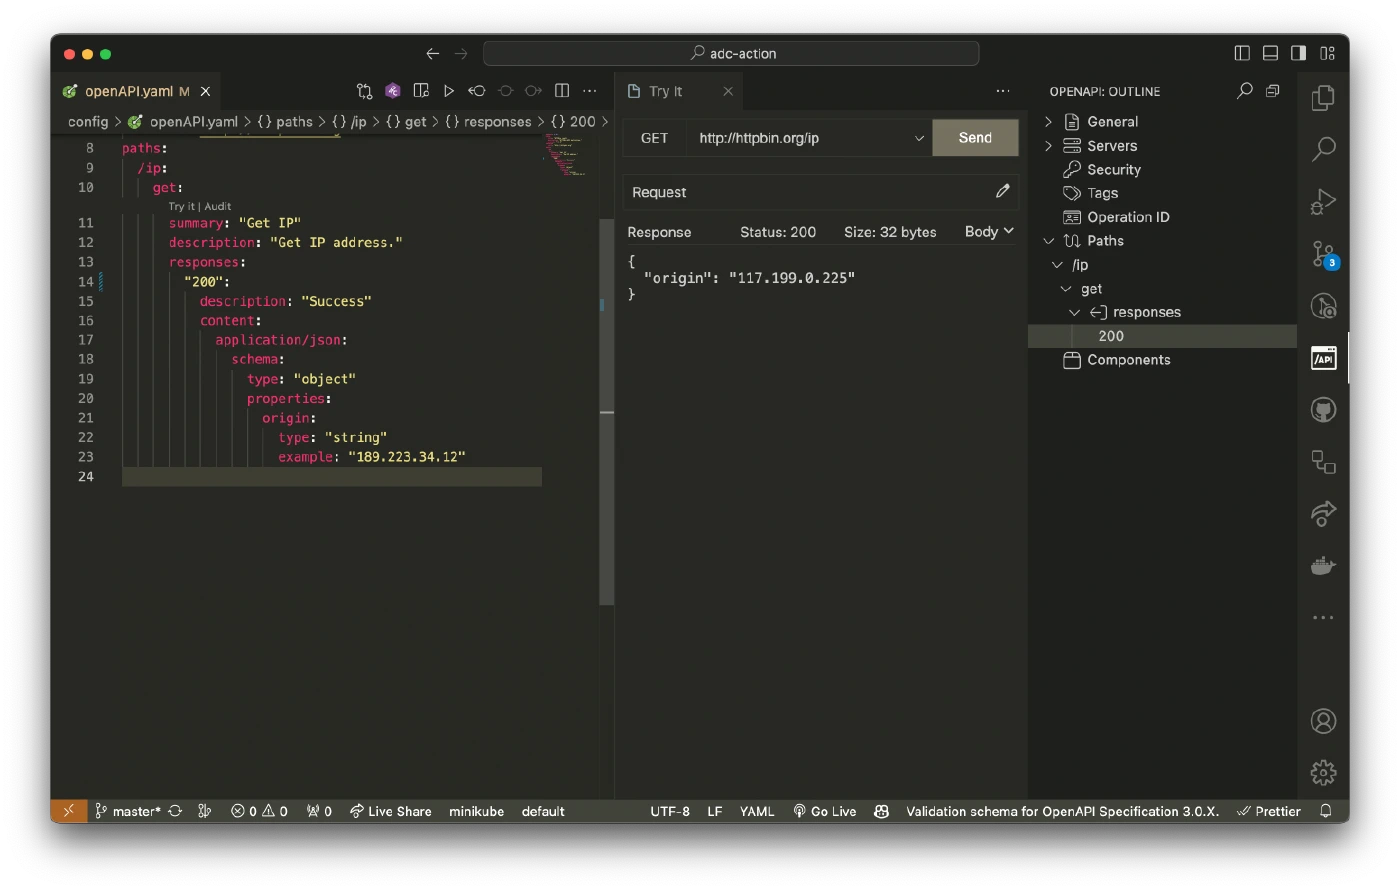Open the GitHub view in activity bar
The image size is (1400, 890).
1323,410
